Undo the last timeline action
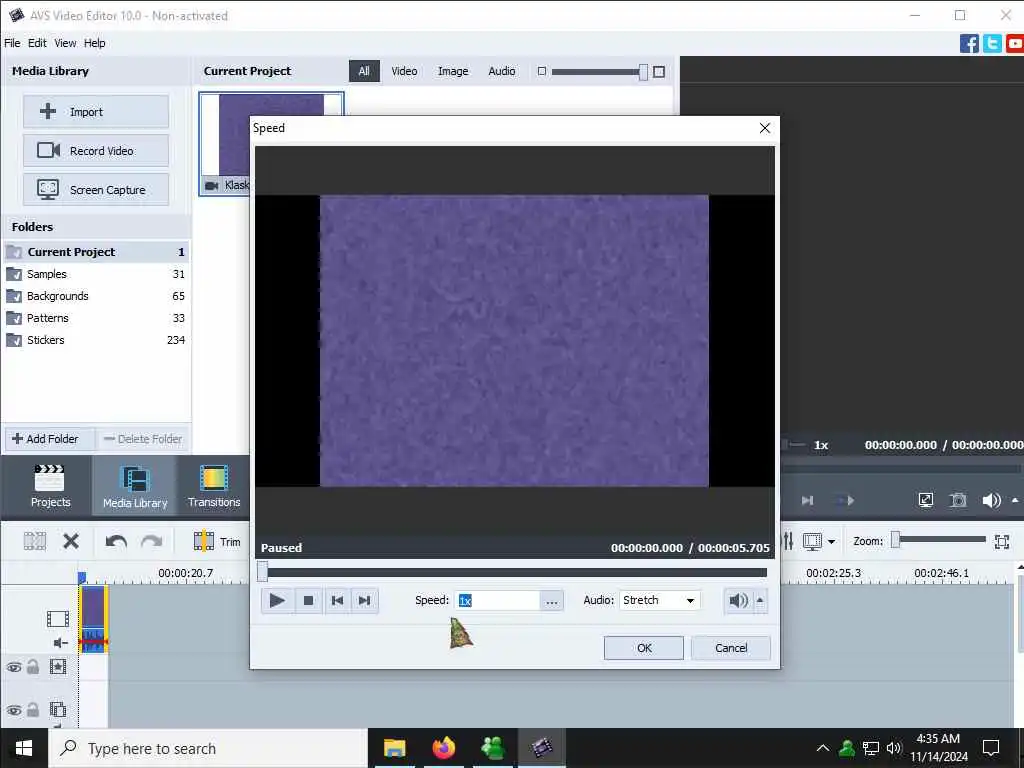Screen dimensions: 1024x768 116,541
